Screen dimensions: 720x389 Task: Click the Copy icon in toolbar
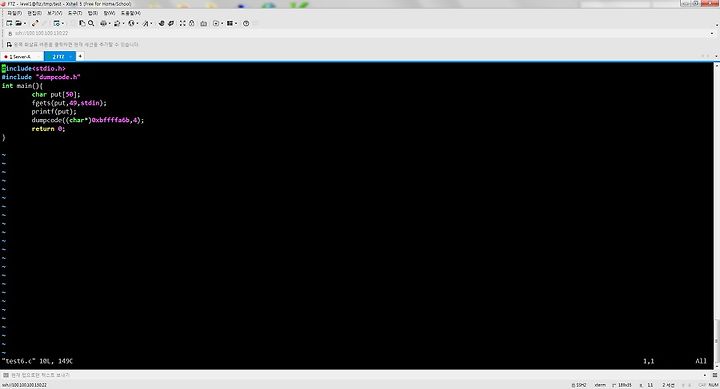(x=82, y=23)
